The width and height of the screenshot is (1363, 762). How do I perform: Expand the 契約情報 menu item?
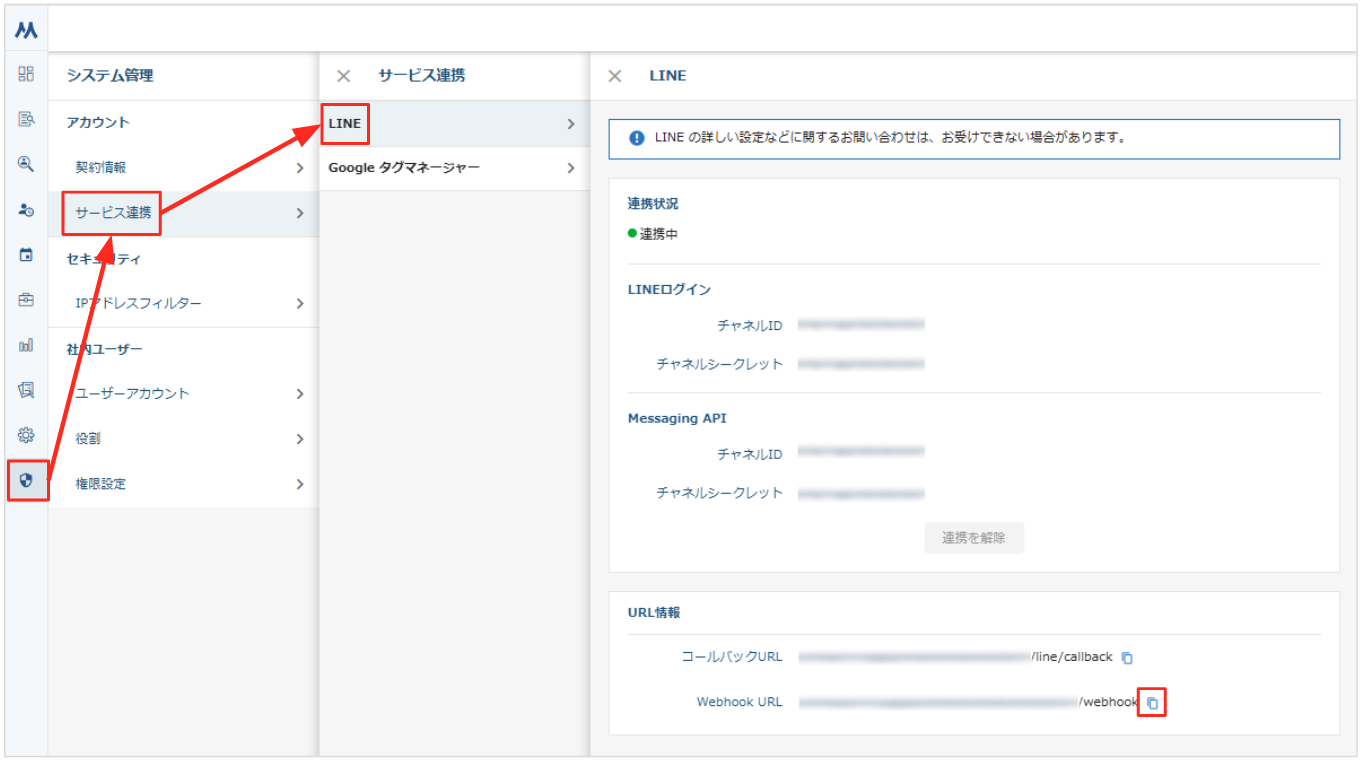(x=184, y=168)
